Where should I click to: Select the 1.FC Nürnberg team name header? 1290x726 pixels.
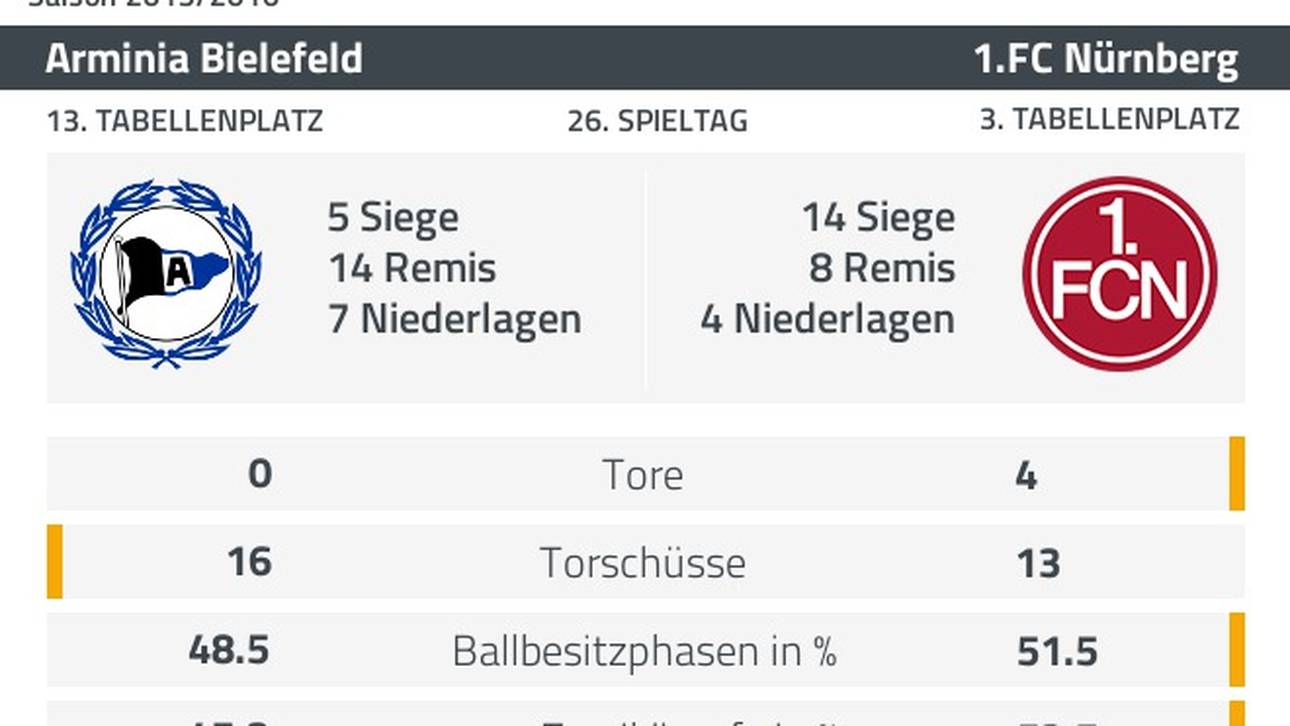pos(1106,59)
